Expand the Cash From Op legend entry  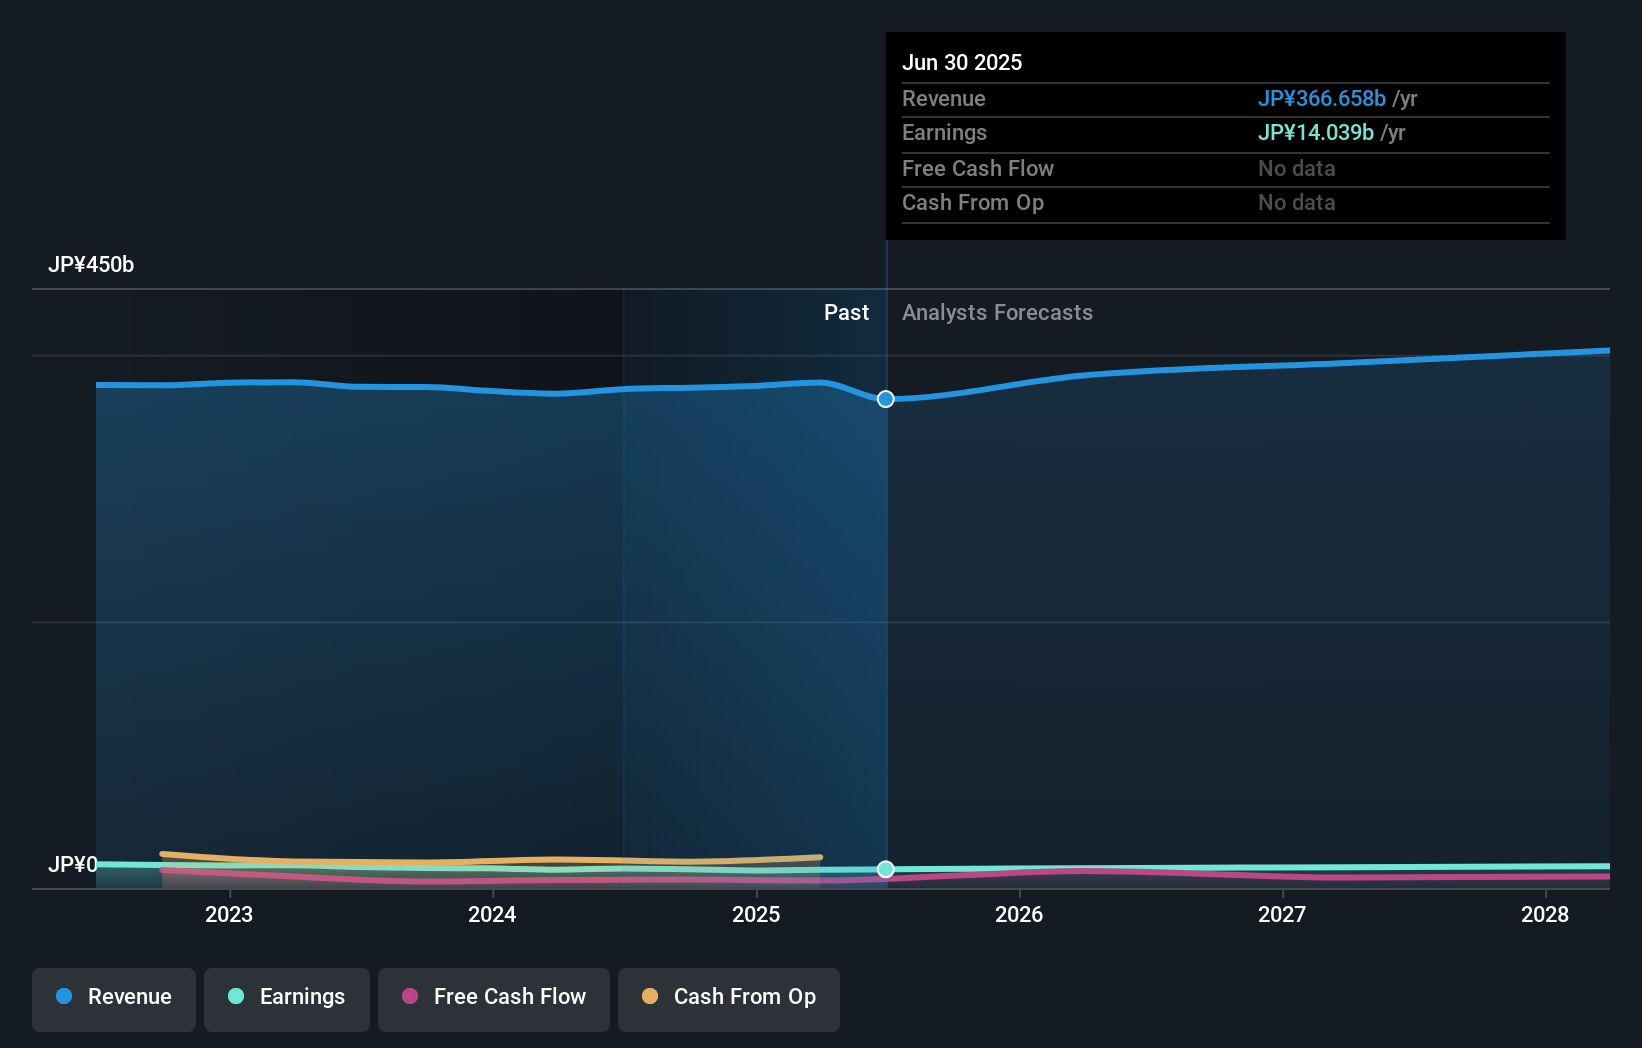pos(729,999)
